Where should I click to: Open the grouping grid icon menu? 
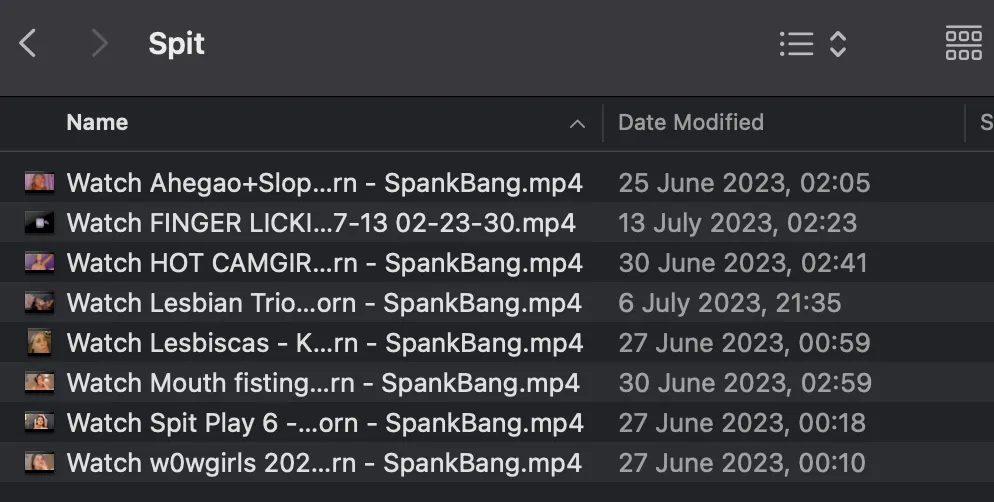tap(964, 44)
